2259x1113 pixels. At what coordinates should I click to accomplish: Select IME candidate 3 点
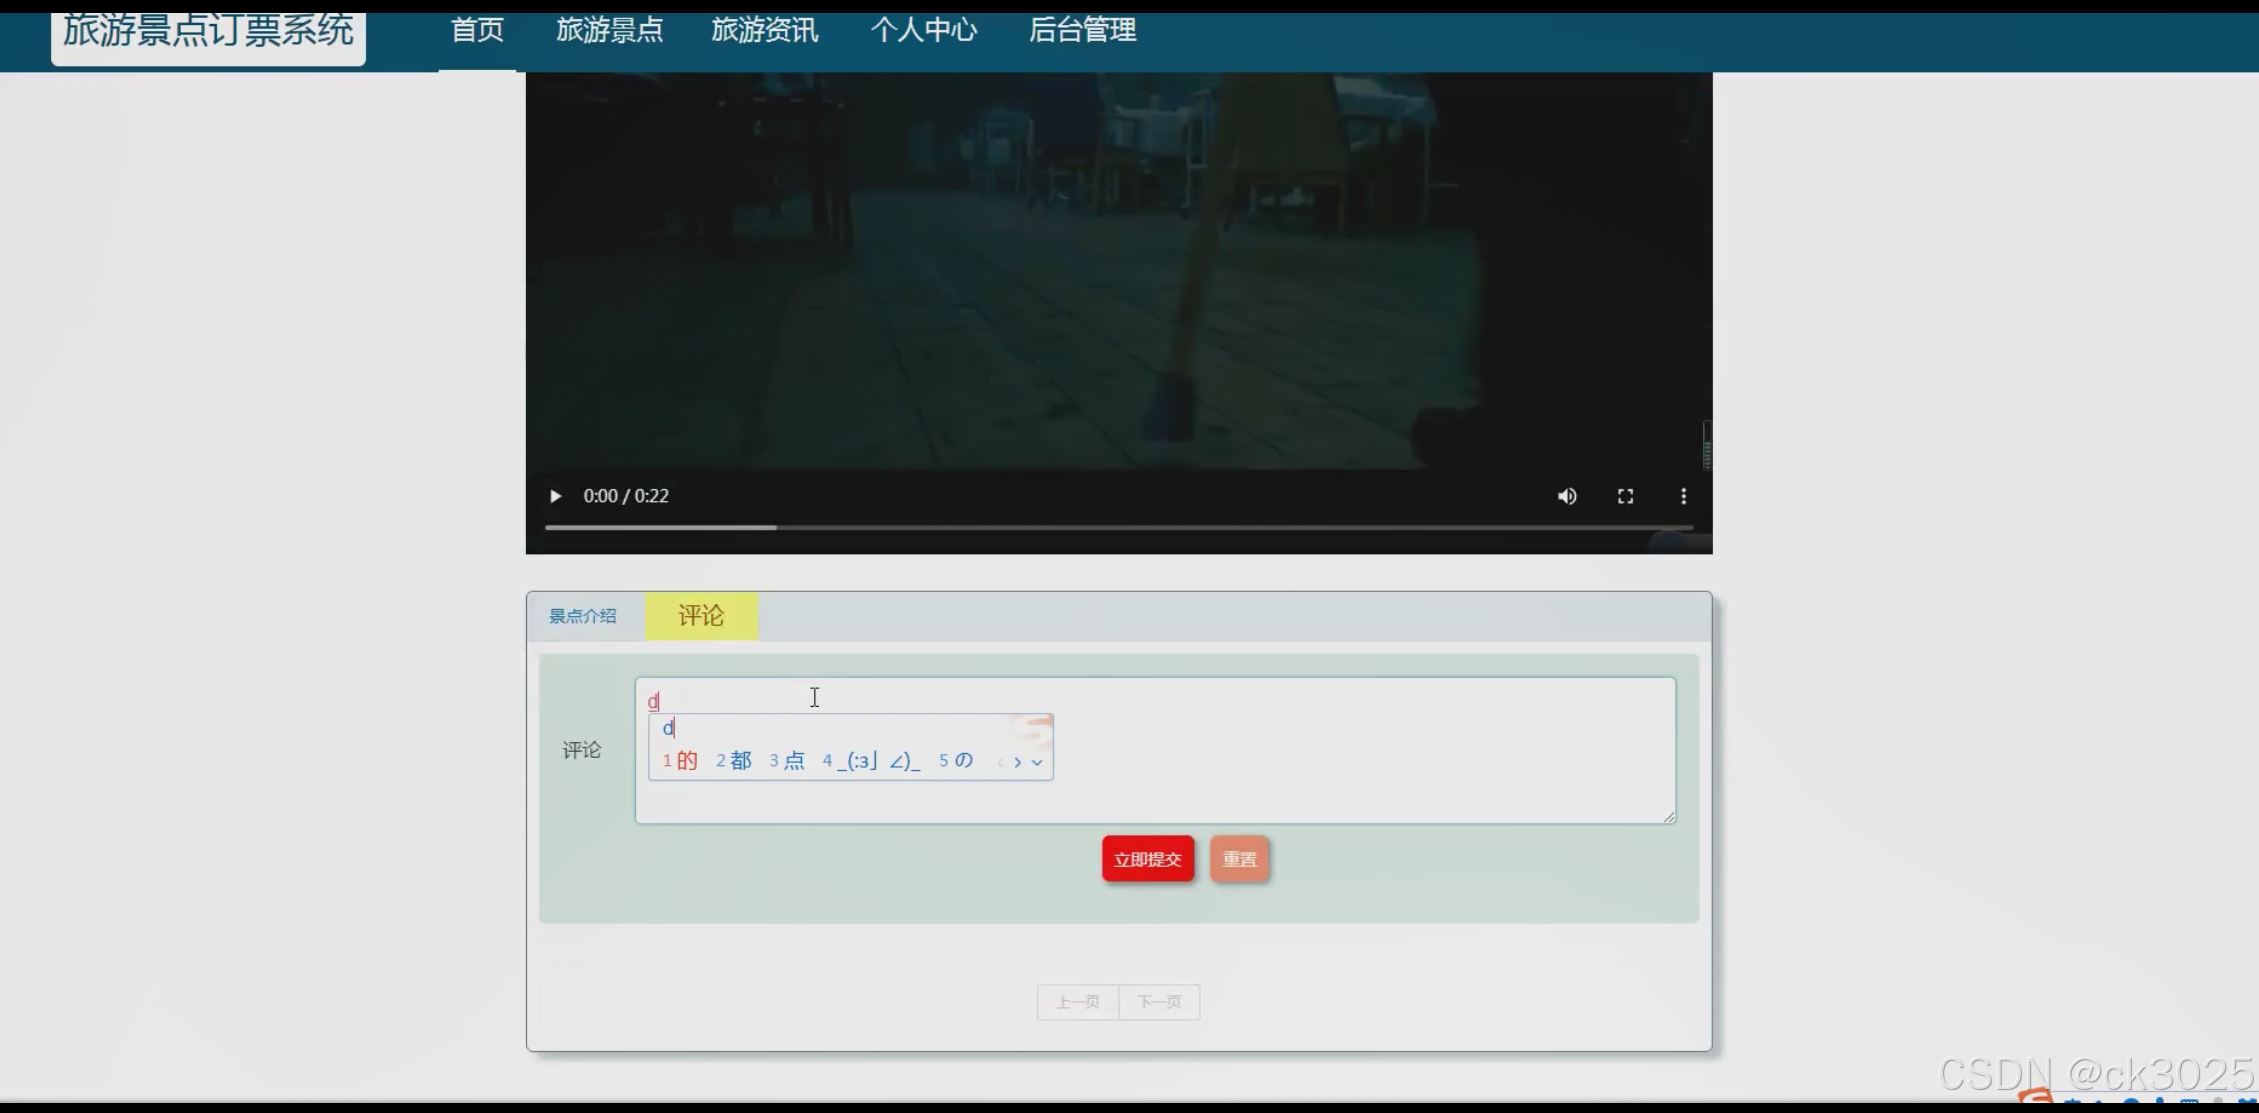(x=787, y=761)
